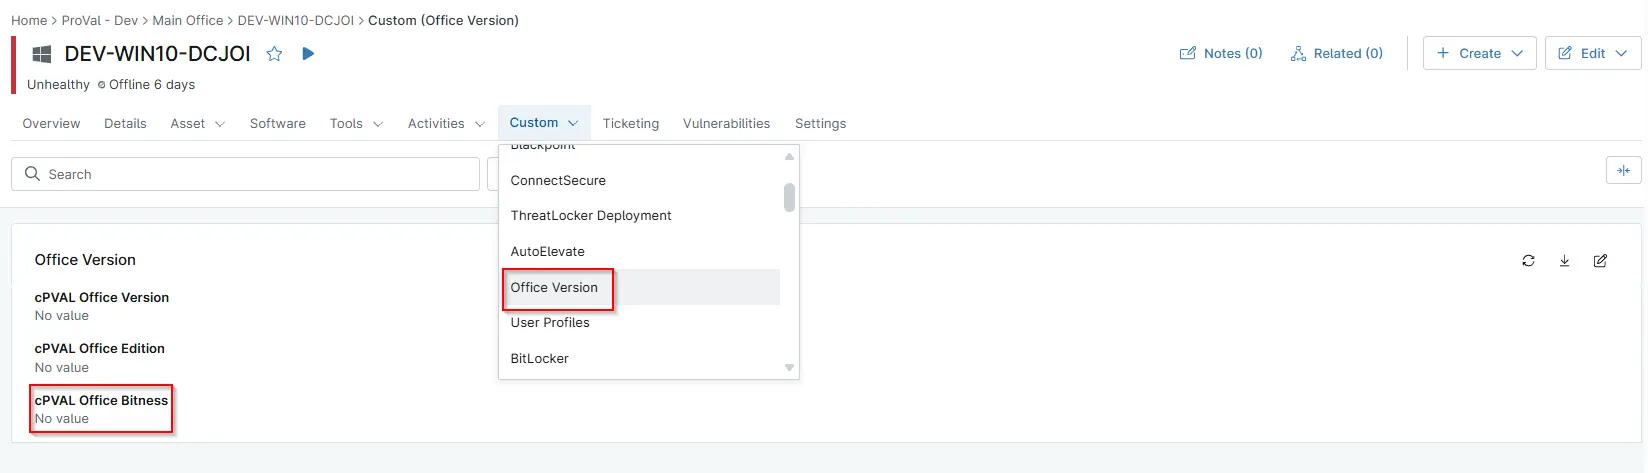Viewport: 1648px width, 473px height.
Task: Collapse the Custom tab dropdown
Action: 544,123
